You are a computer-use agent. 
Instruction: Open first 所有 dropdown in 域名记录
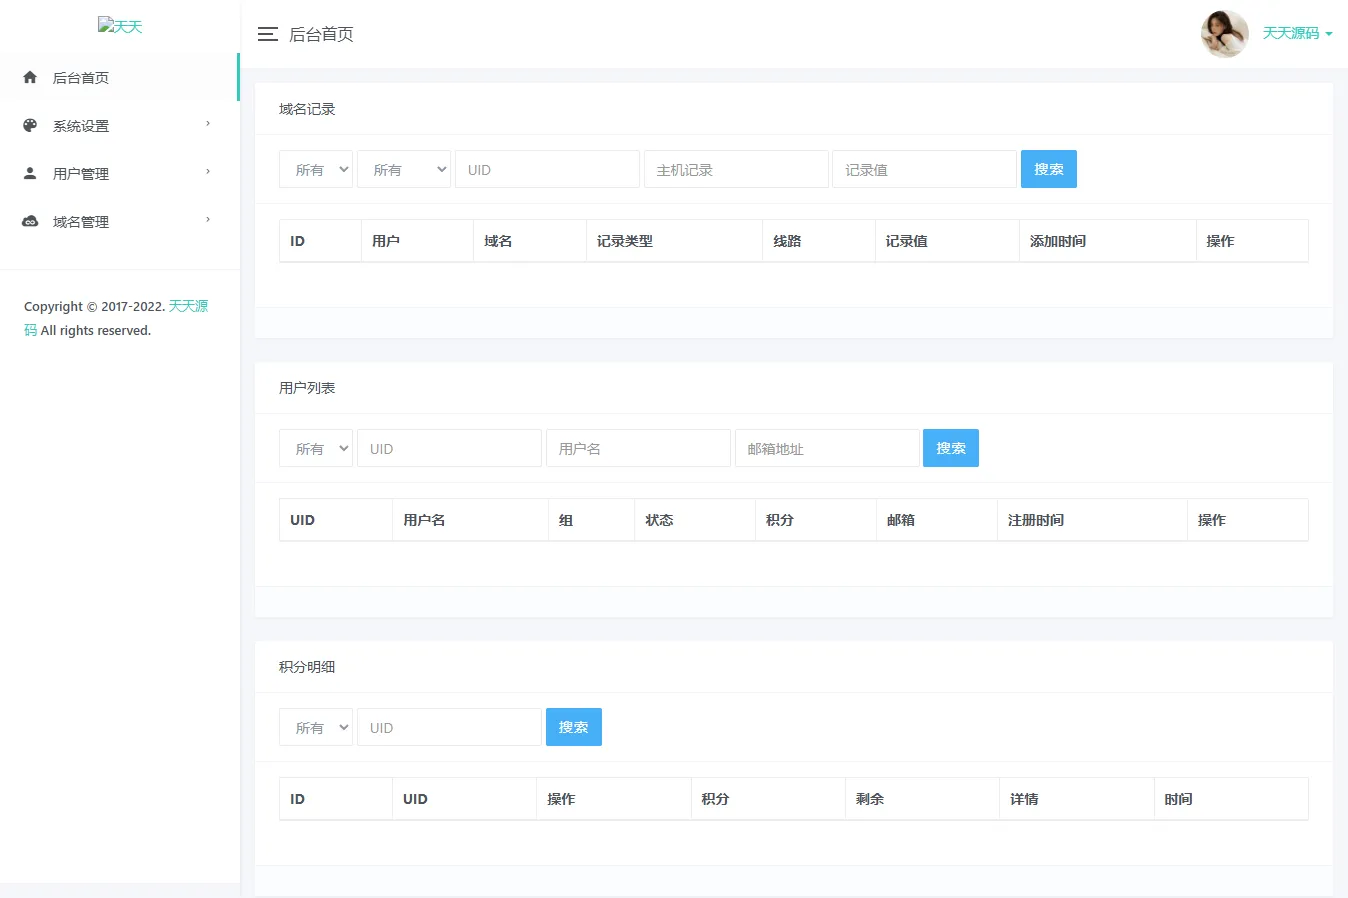pyautogui.click(x=316, y=169)
